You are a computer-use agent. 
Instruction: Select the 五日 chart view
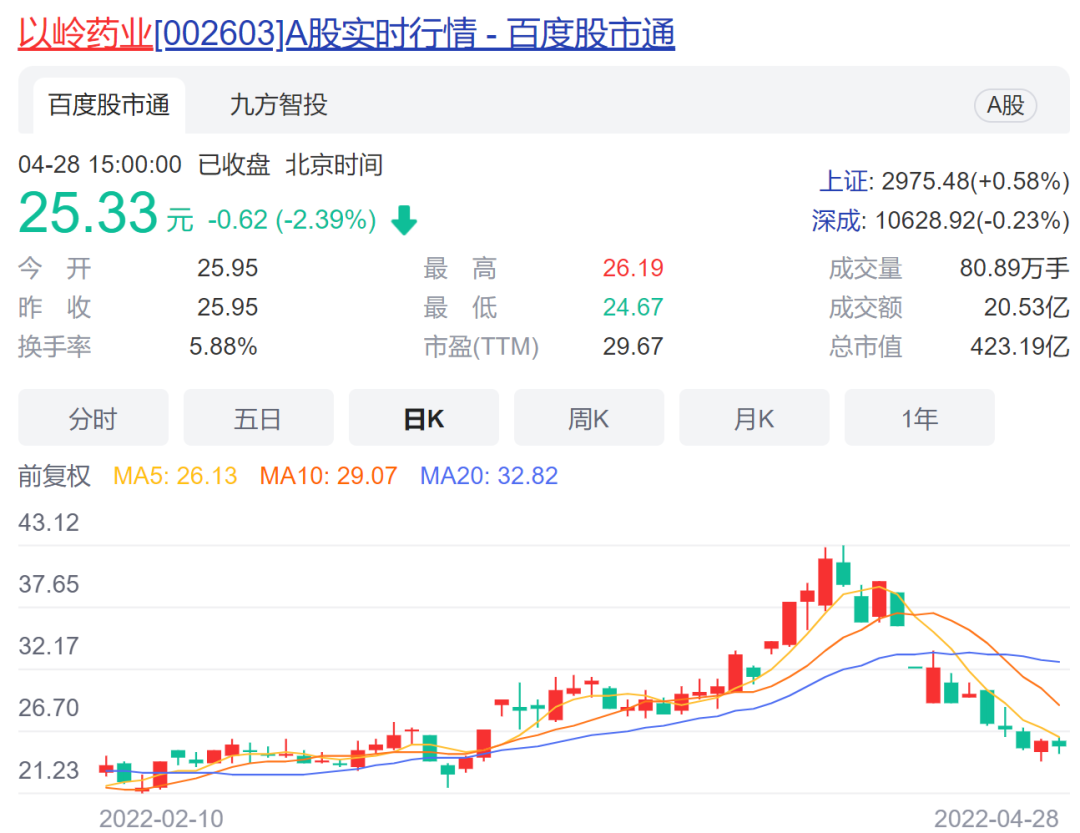(258, 418)
